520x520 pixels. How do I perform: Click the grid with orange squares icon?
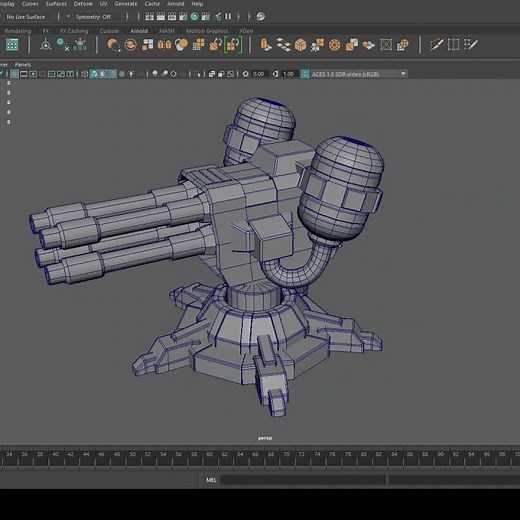coord(199,44)
